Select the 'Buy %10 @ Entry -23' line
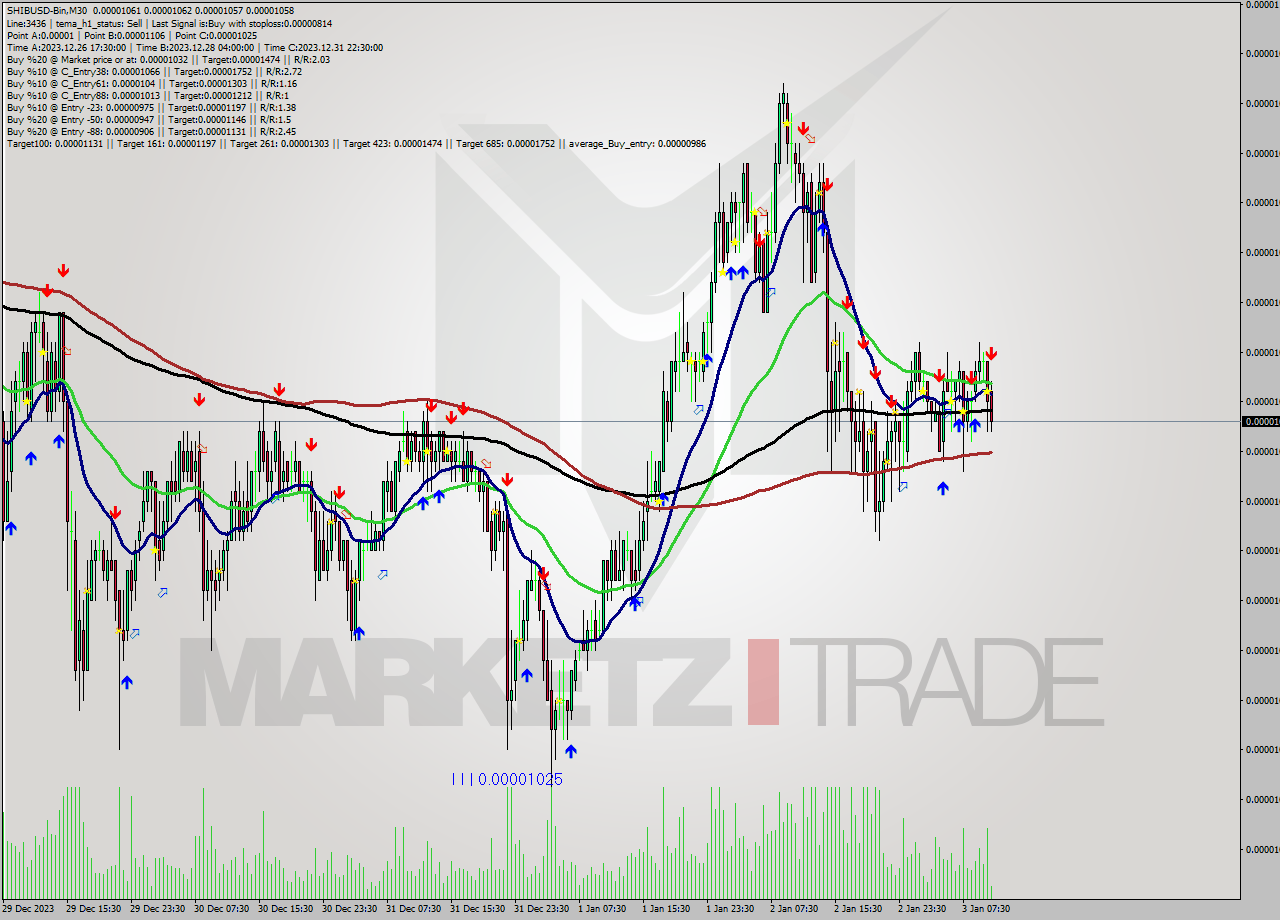 (x=149, y=107)
